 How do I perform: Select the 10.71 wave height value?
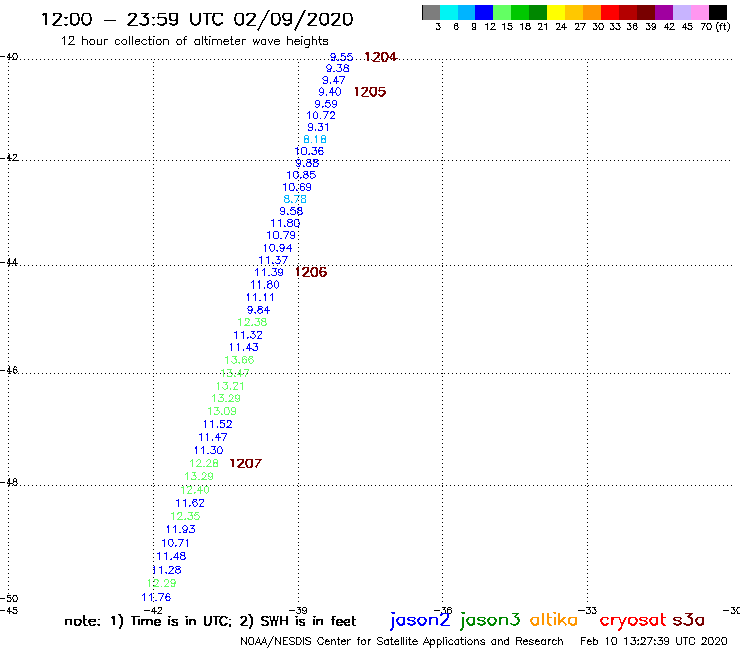[176, 543]
